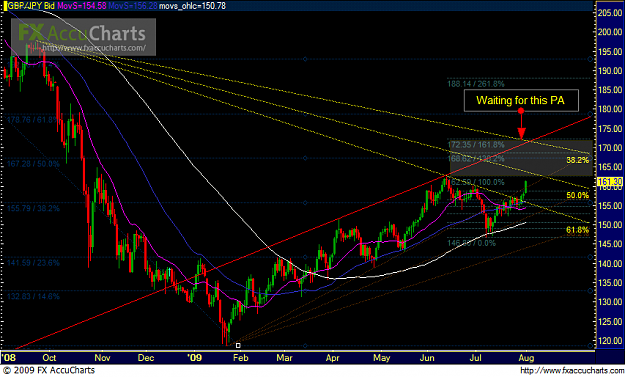Select the 172.35 / 161.8% extension label
Viewport: 625px width, 377px height.
click(x=476, y=145)
